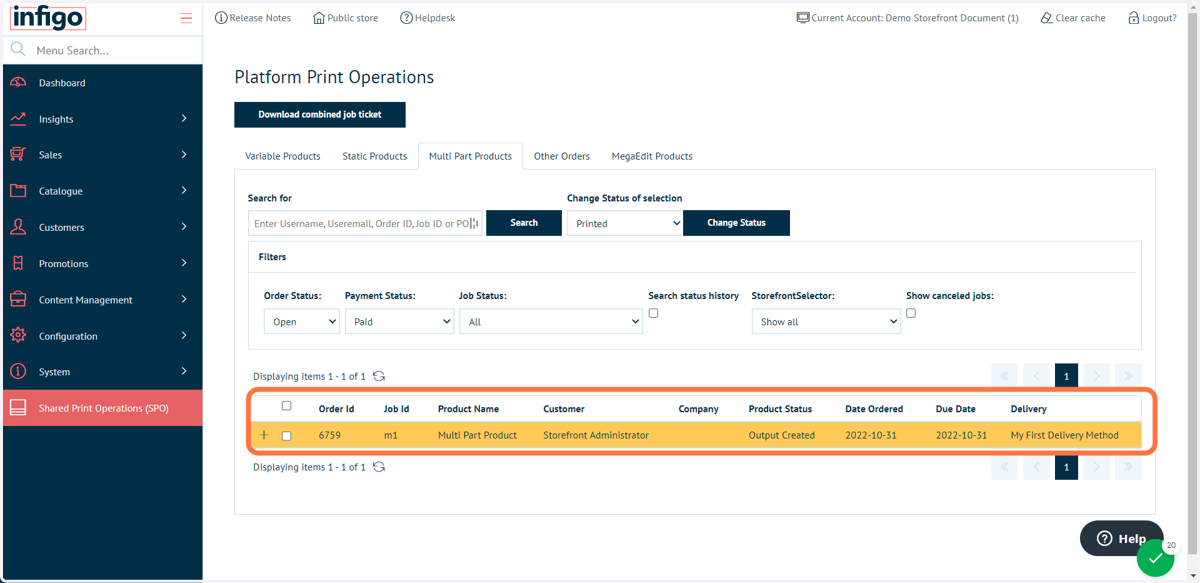Click the System info icon
1200x583 pixels.
point(18,372)
